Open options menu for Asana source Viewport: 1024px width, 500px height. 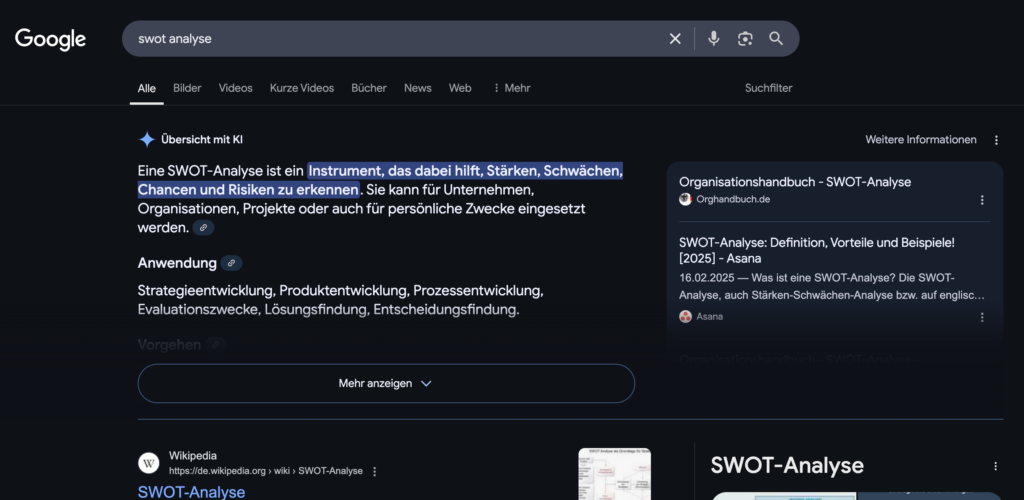pos(982,317)
